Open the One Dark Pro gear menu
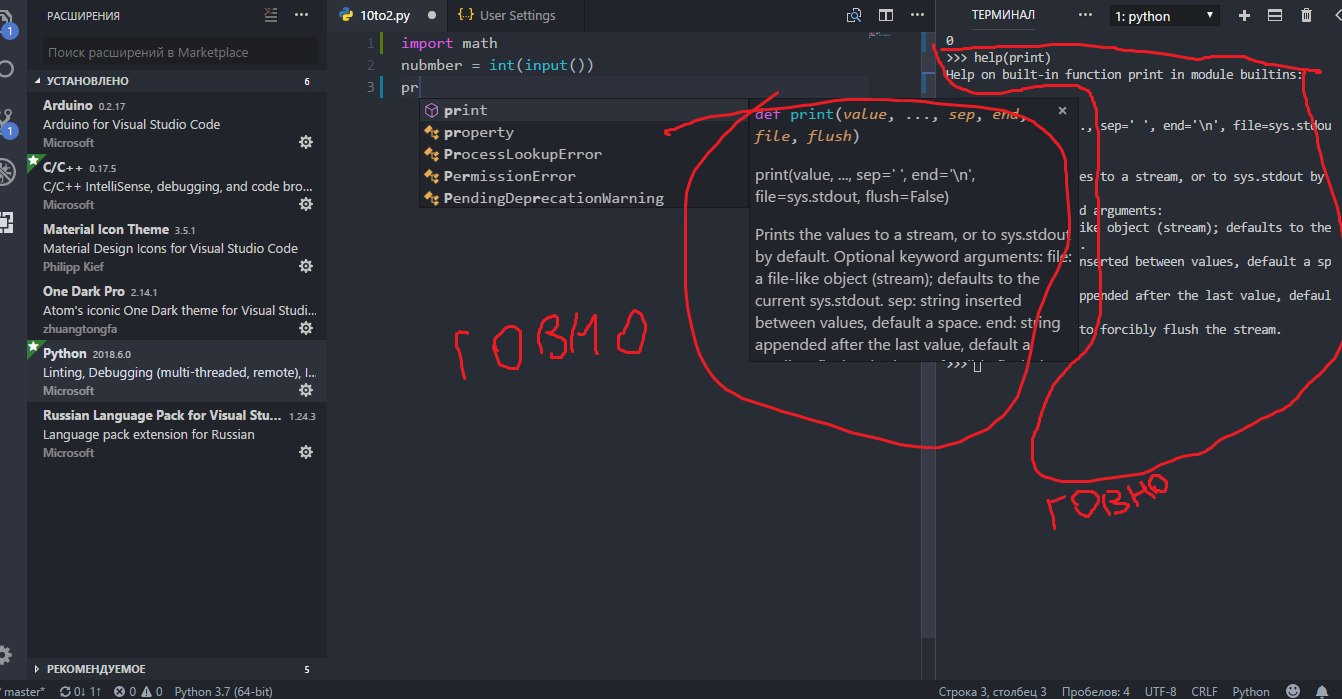 (x=306, y=329)
